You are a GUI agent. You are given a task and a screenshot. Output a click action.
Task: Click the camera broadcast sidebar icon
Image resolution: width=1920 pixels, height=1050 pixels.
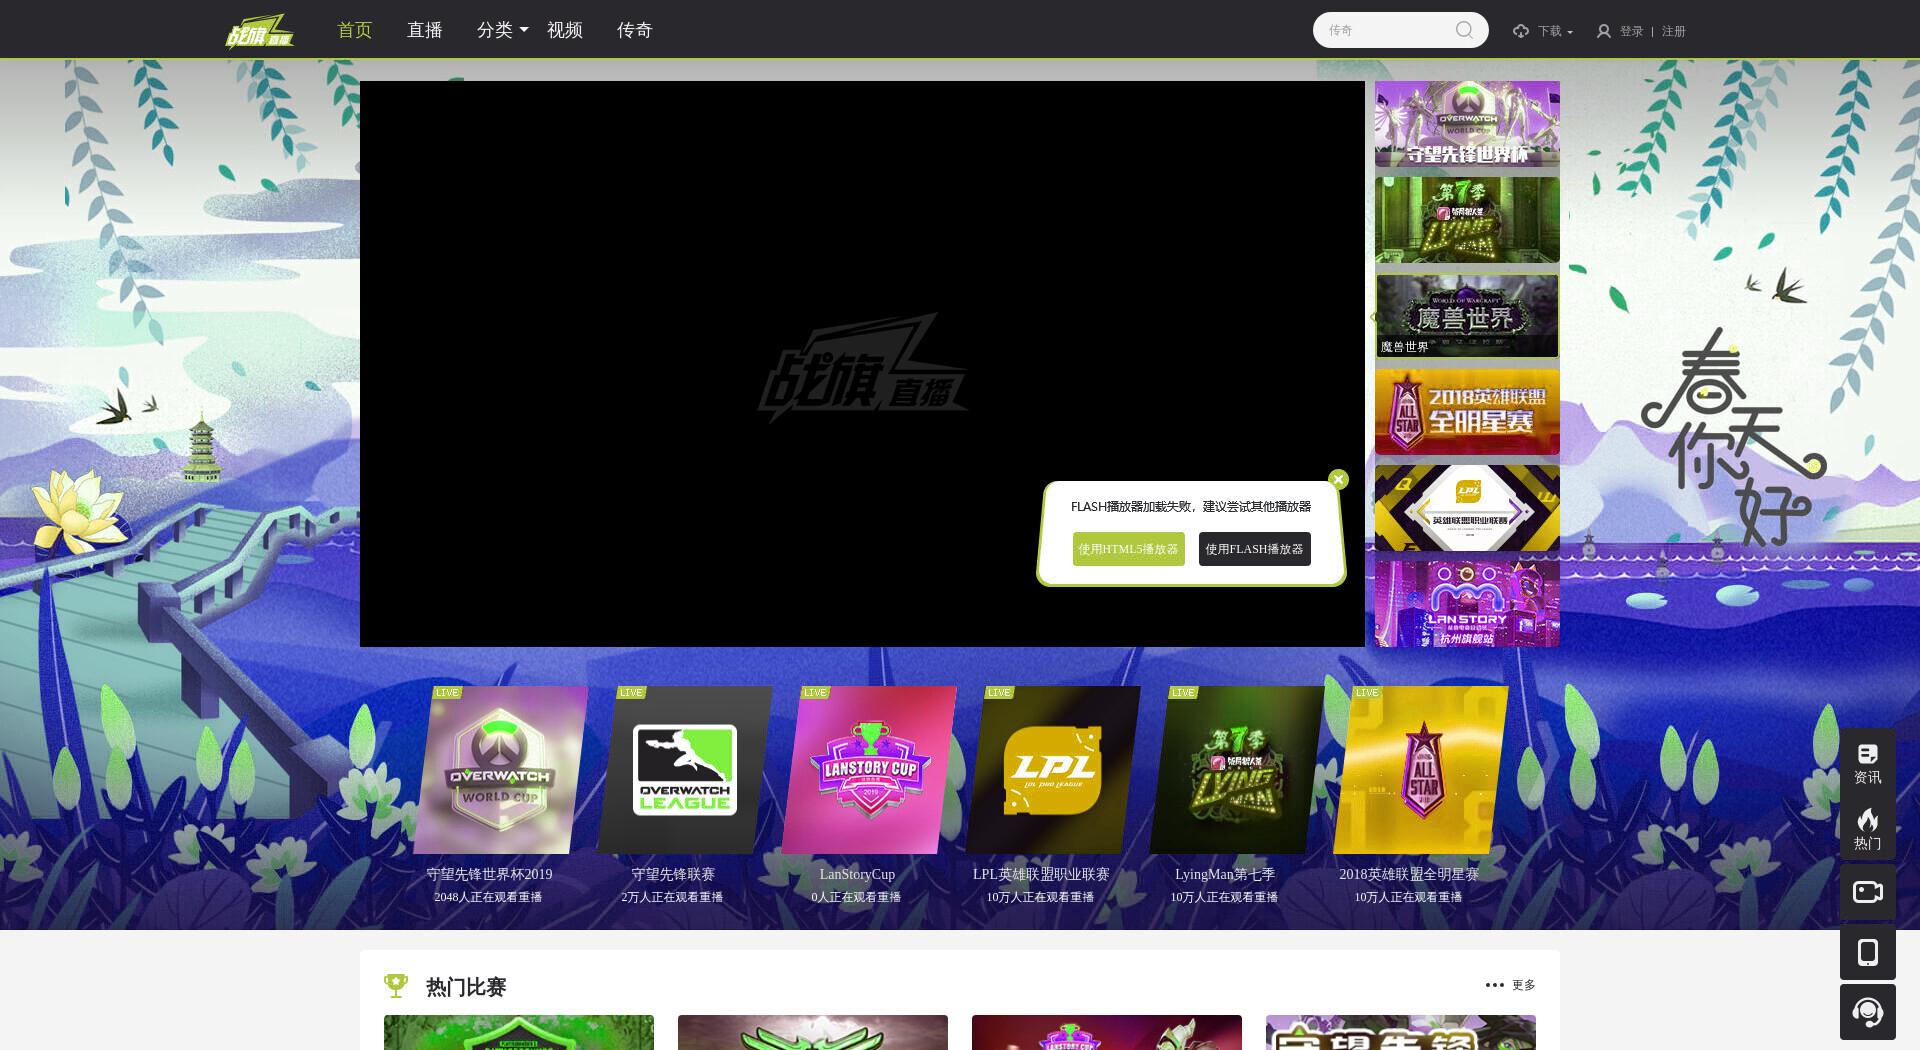[x=1867, y=892]
